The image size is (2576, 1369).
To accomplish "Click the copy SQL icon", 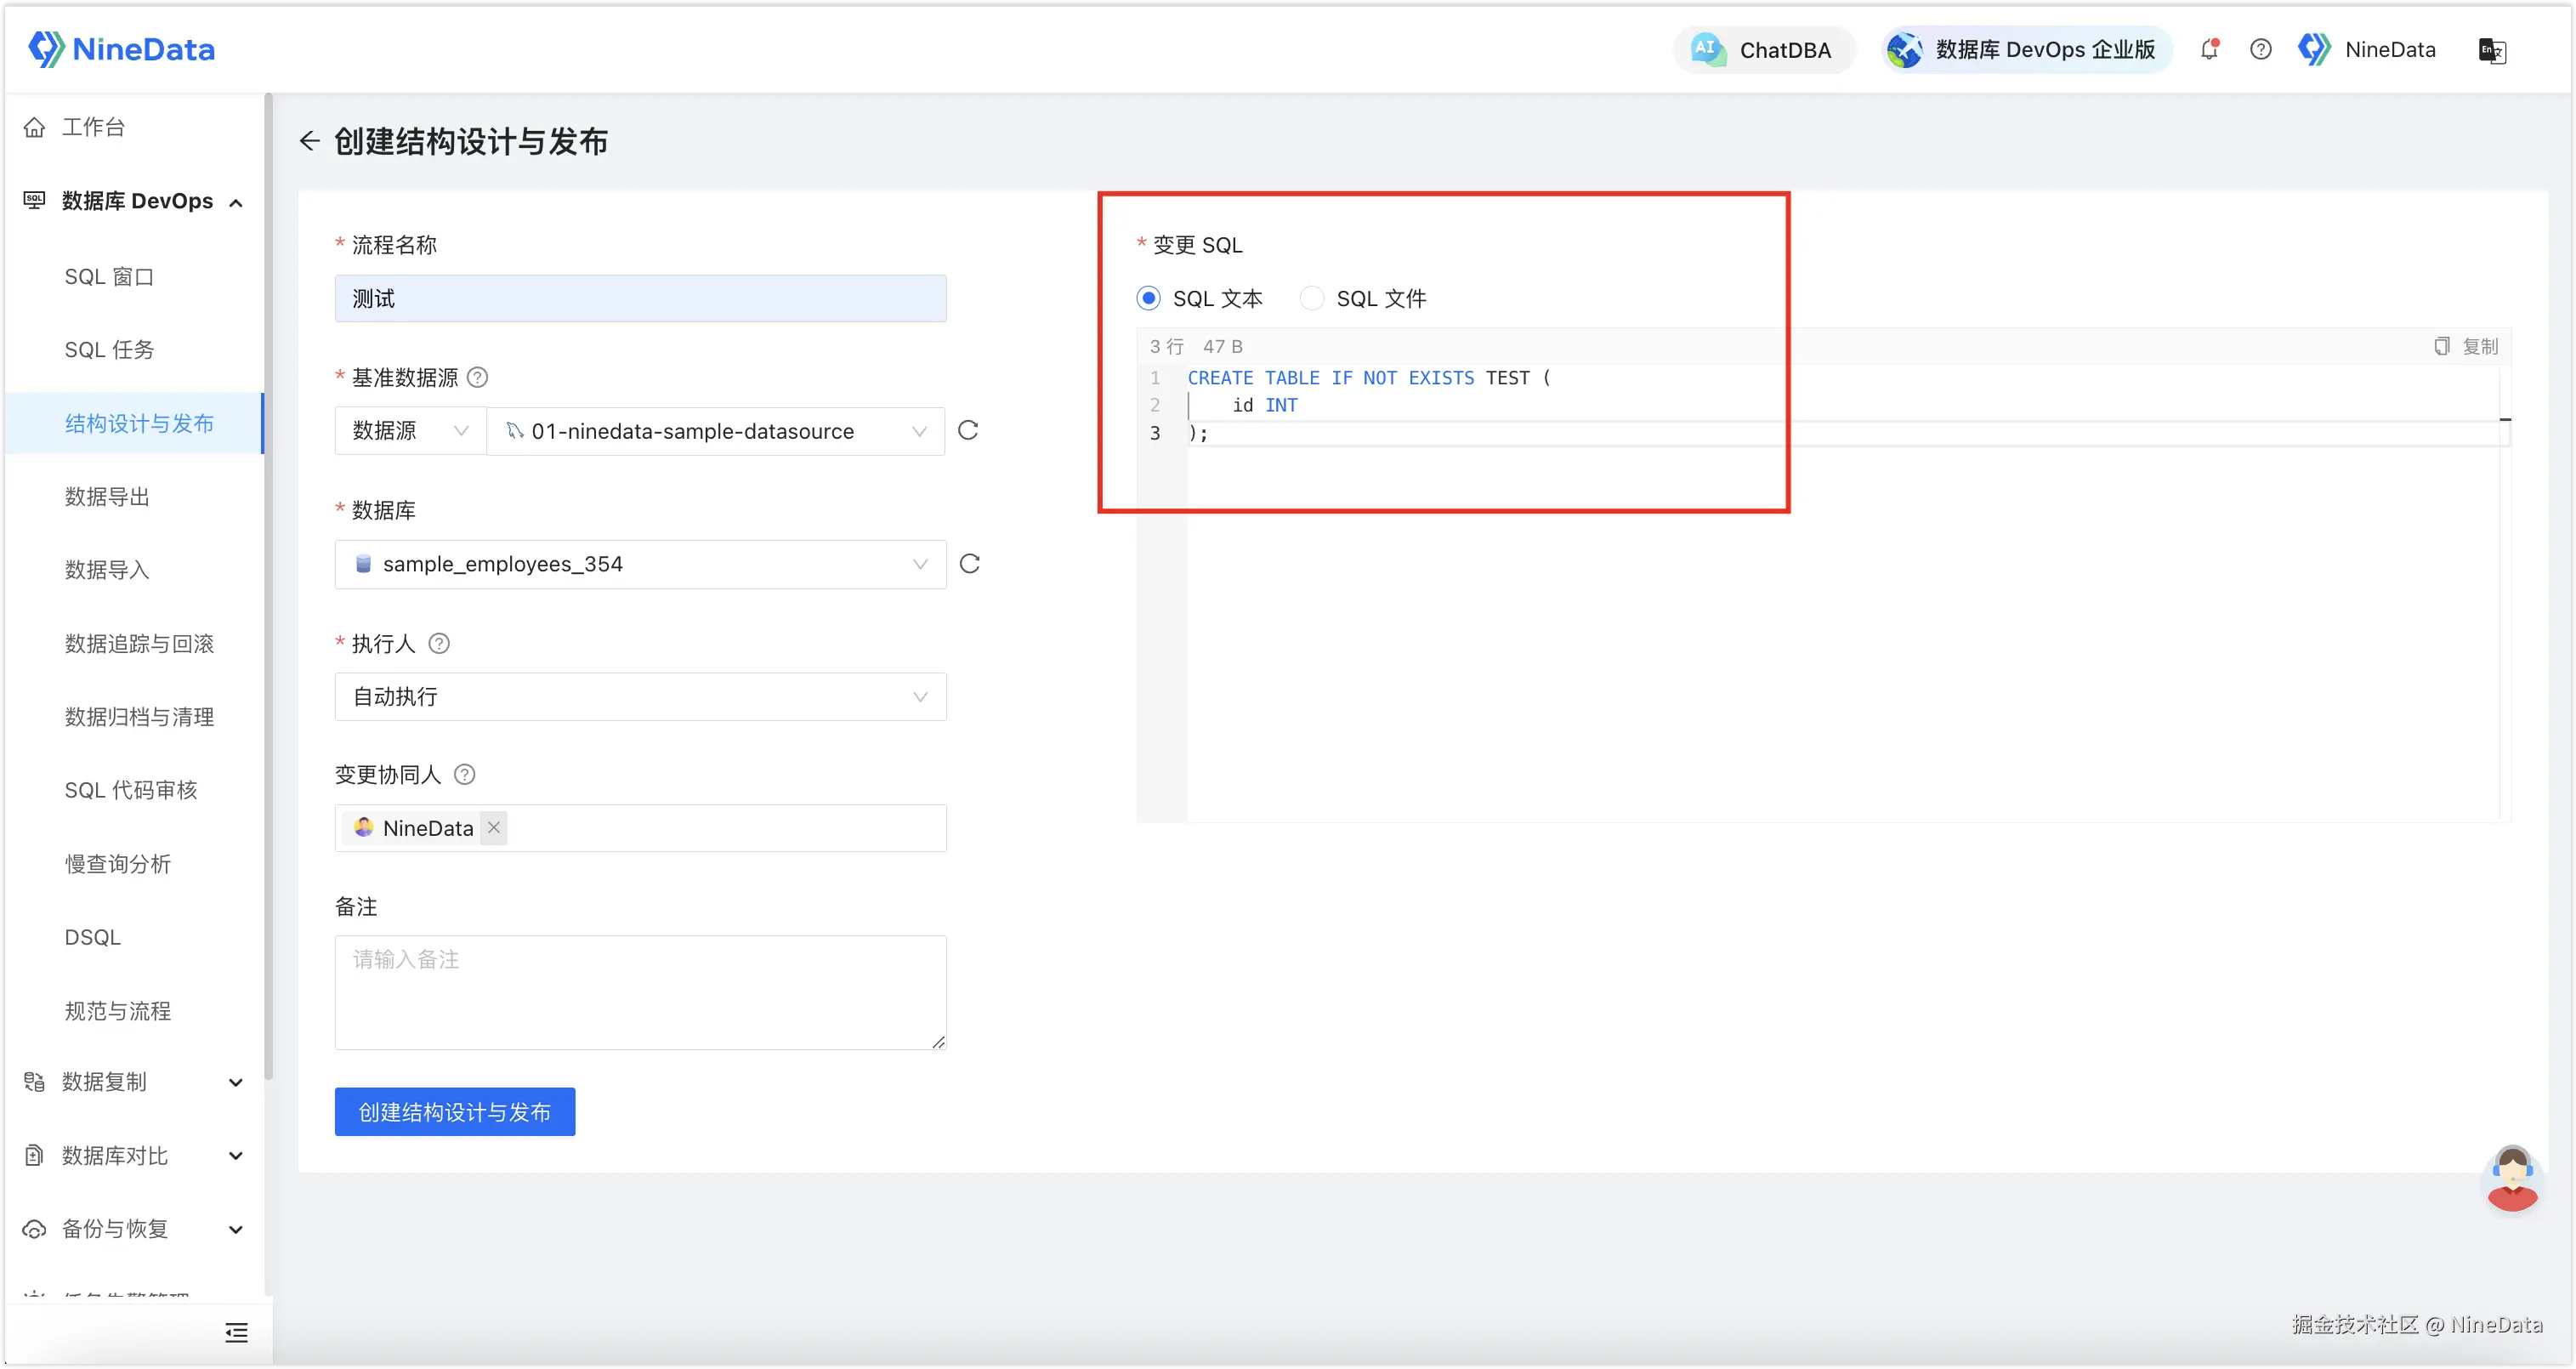I will (x=2442, y=346).
